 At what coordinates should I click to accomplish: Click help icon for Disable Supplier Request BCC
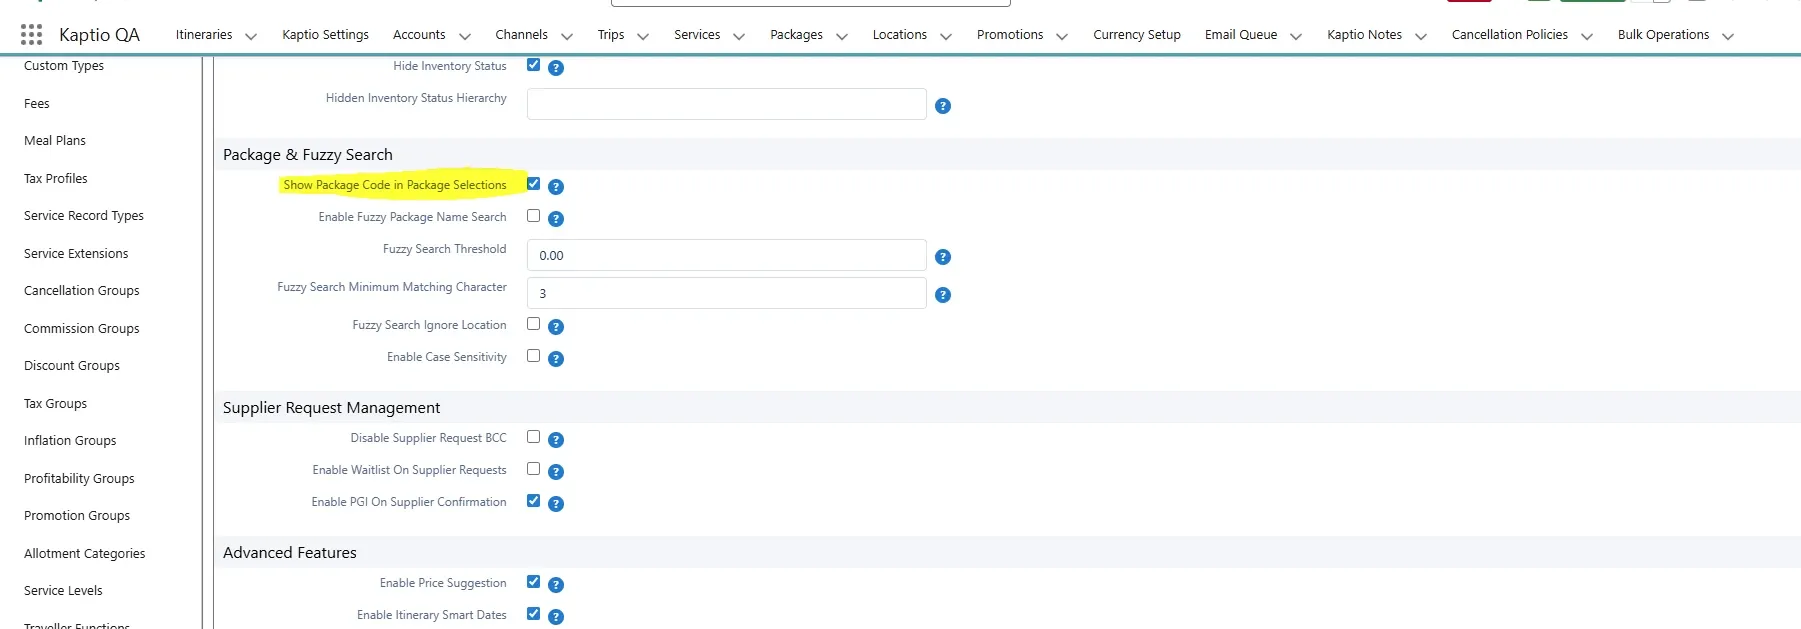click(556, 440)
